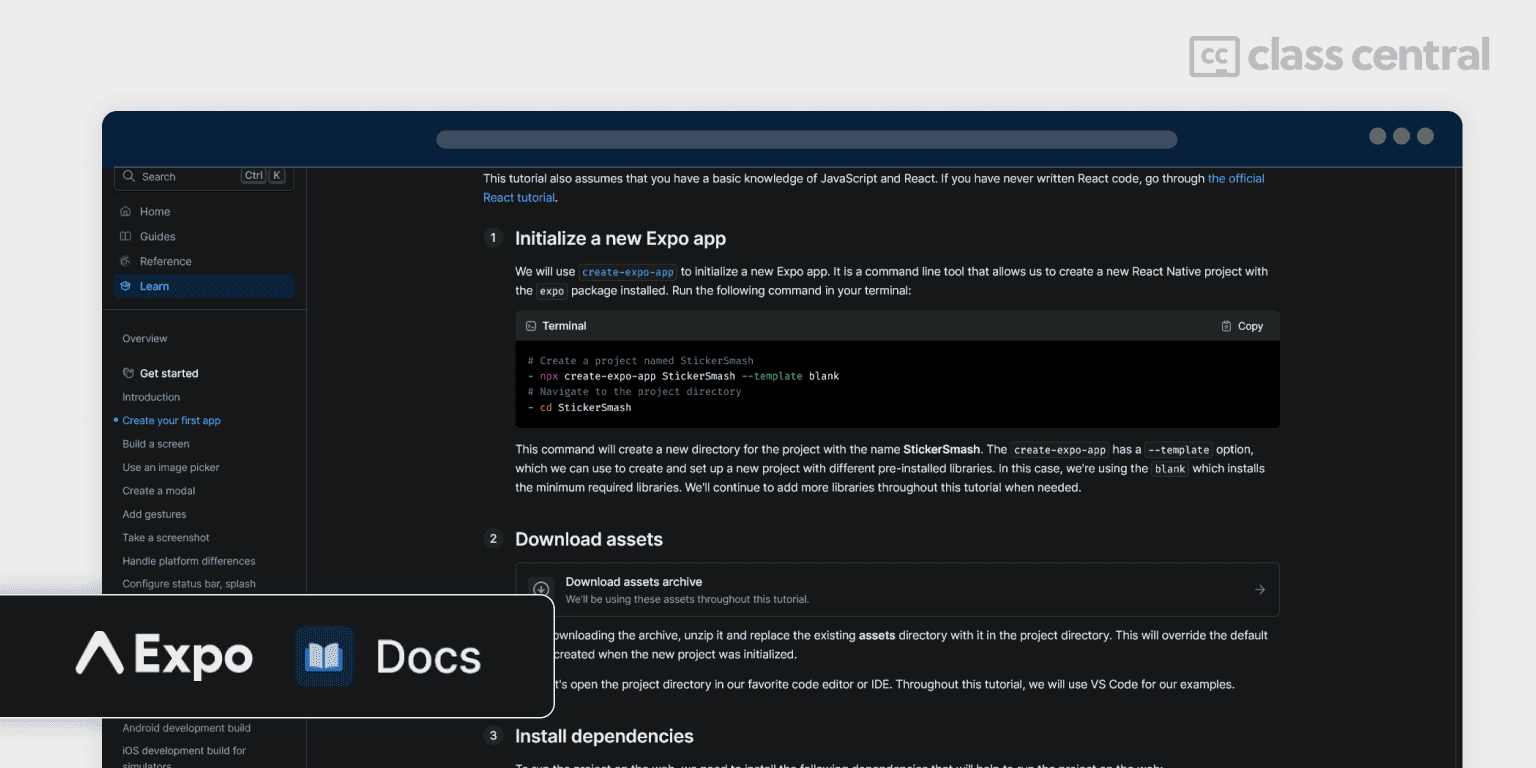Screen dimensions: 1536x768
Task: Open Use an image picker page
Action: [171, 468]
